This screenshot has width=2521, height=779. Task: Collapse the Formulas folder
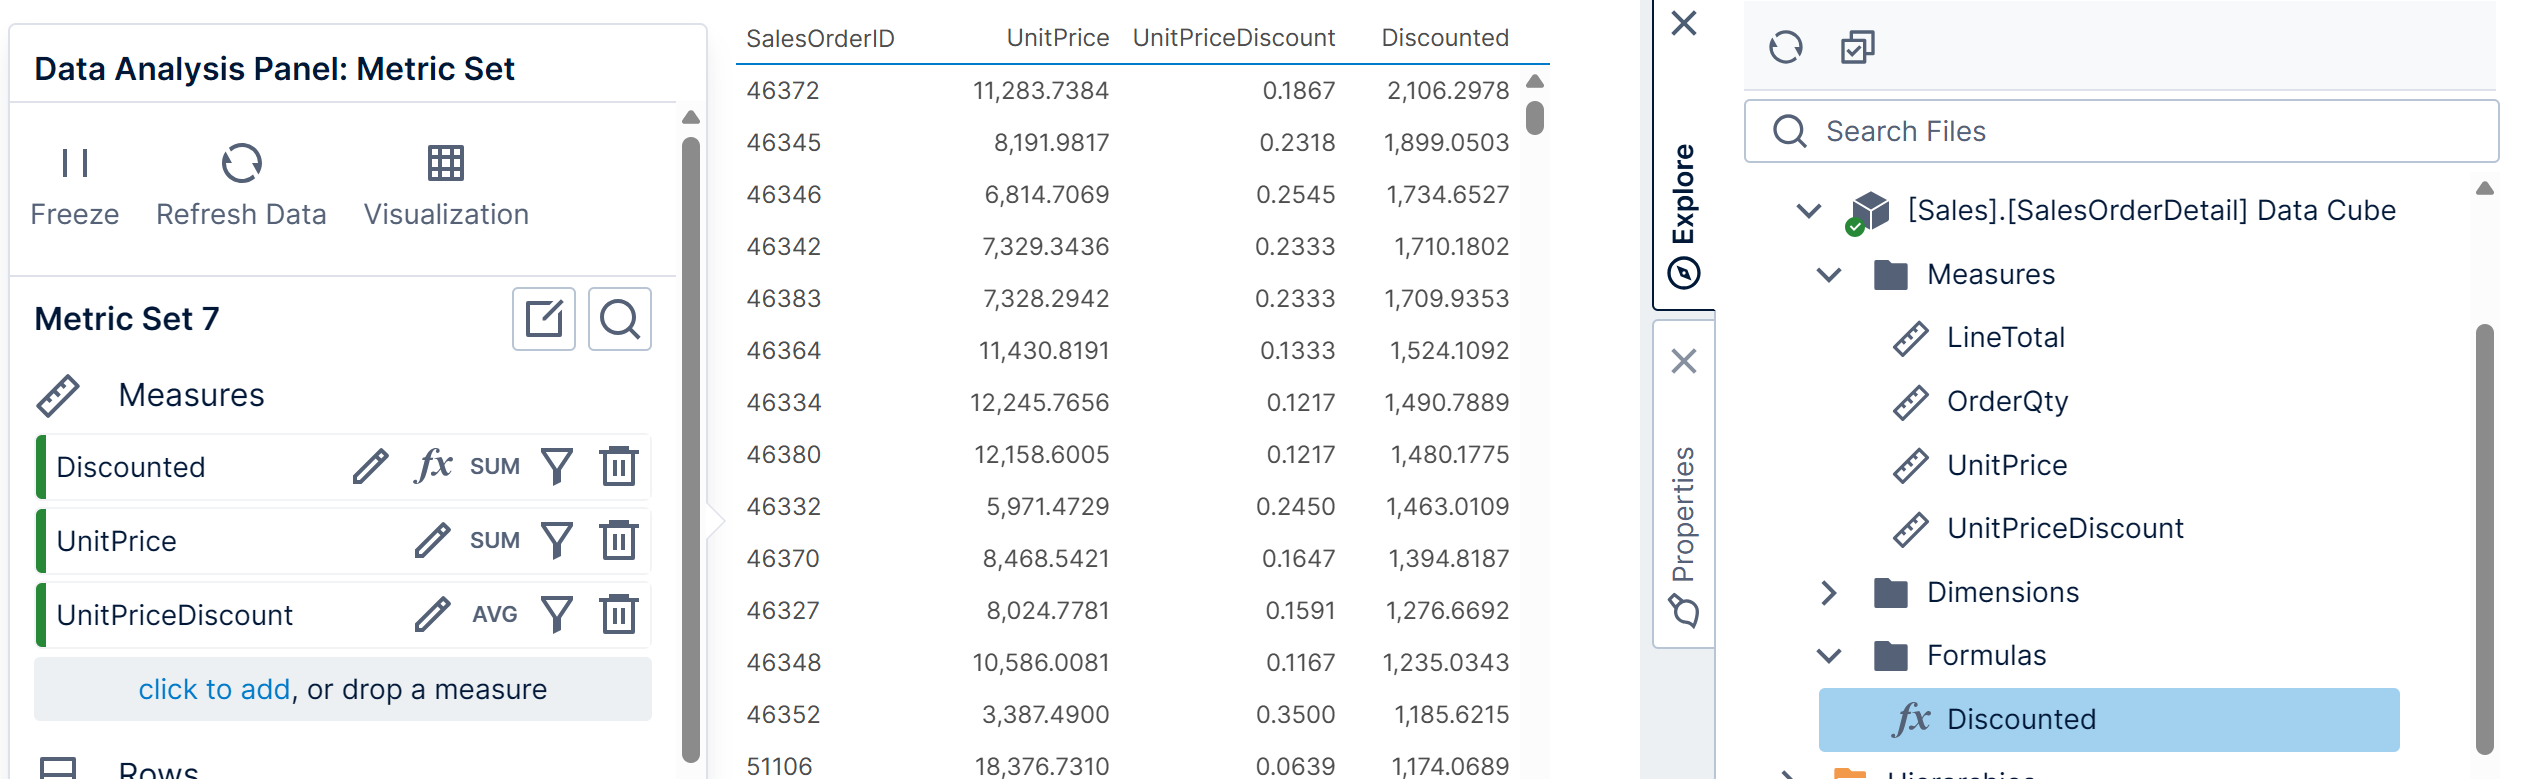coord(1829,655)
